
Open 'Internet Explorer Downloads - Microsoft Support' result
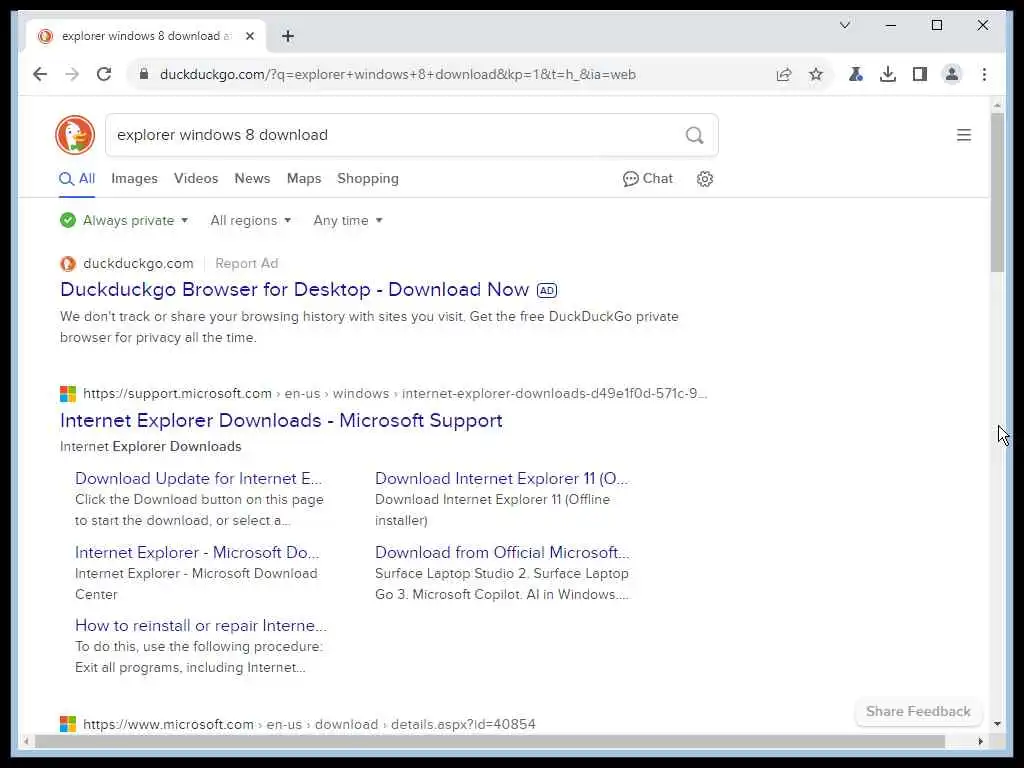[x=281, y=421]
